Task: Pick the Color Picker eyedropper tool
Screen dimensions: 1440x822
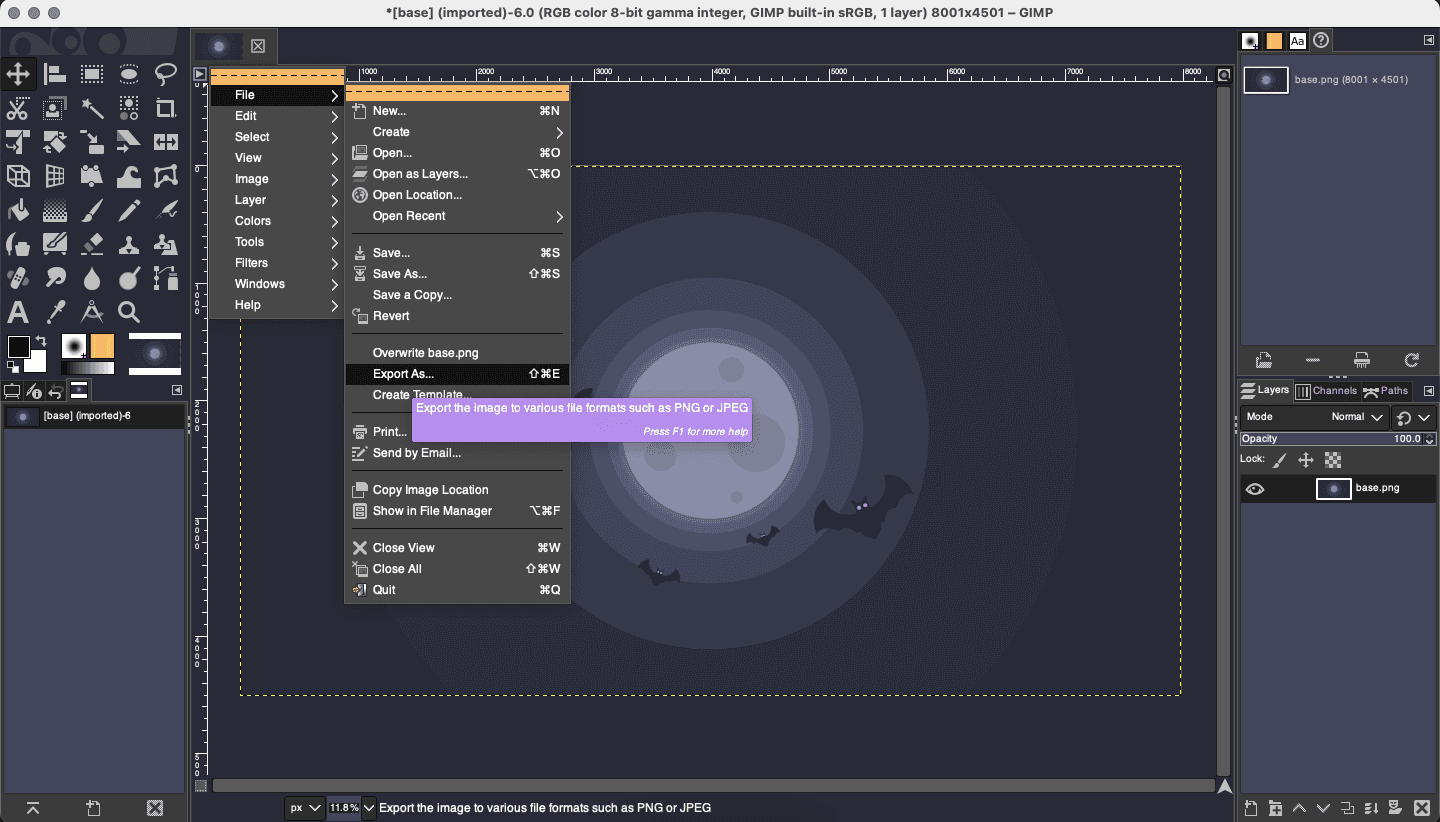Action: tap(55, 312)
